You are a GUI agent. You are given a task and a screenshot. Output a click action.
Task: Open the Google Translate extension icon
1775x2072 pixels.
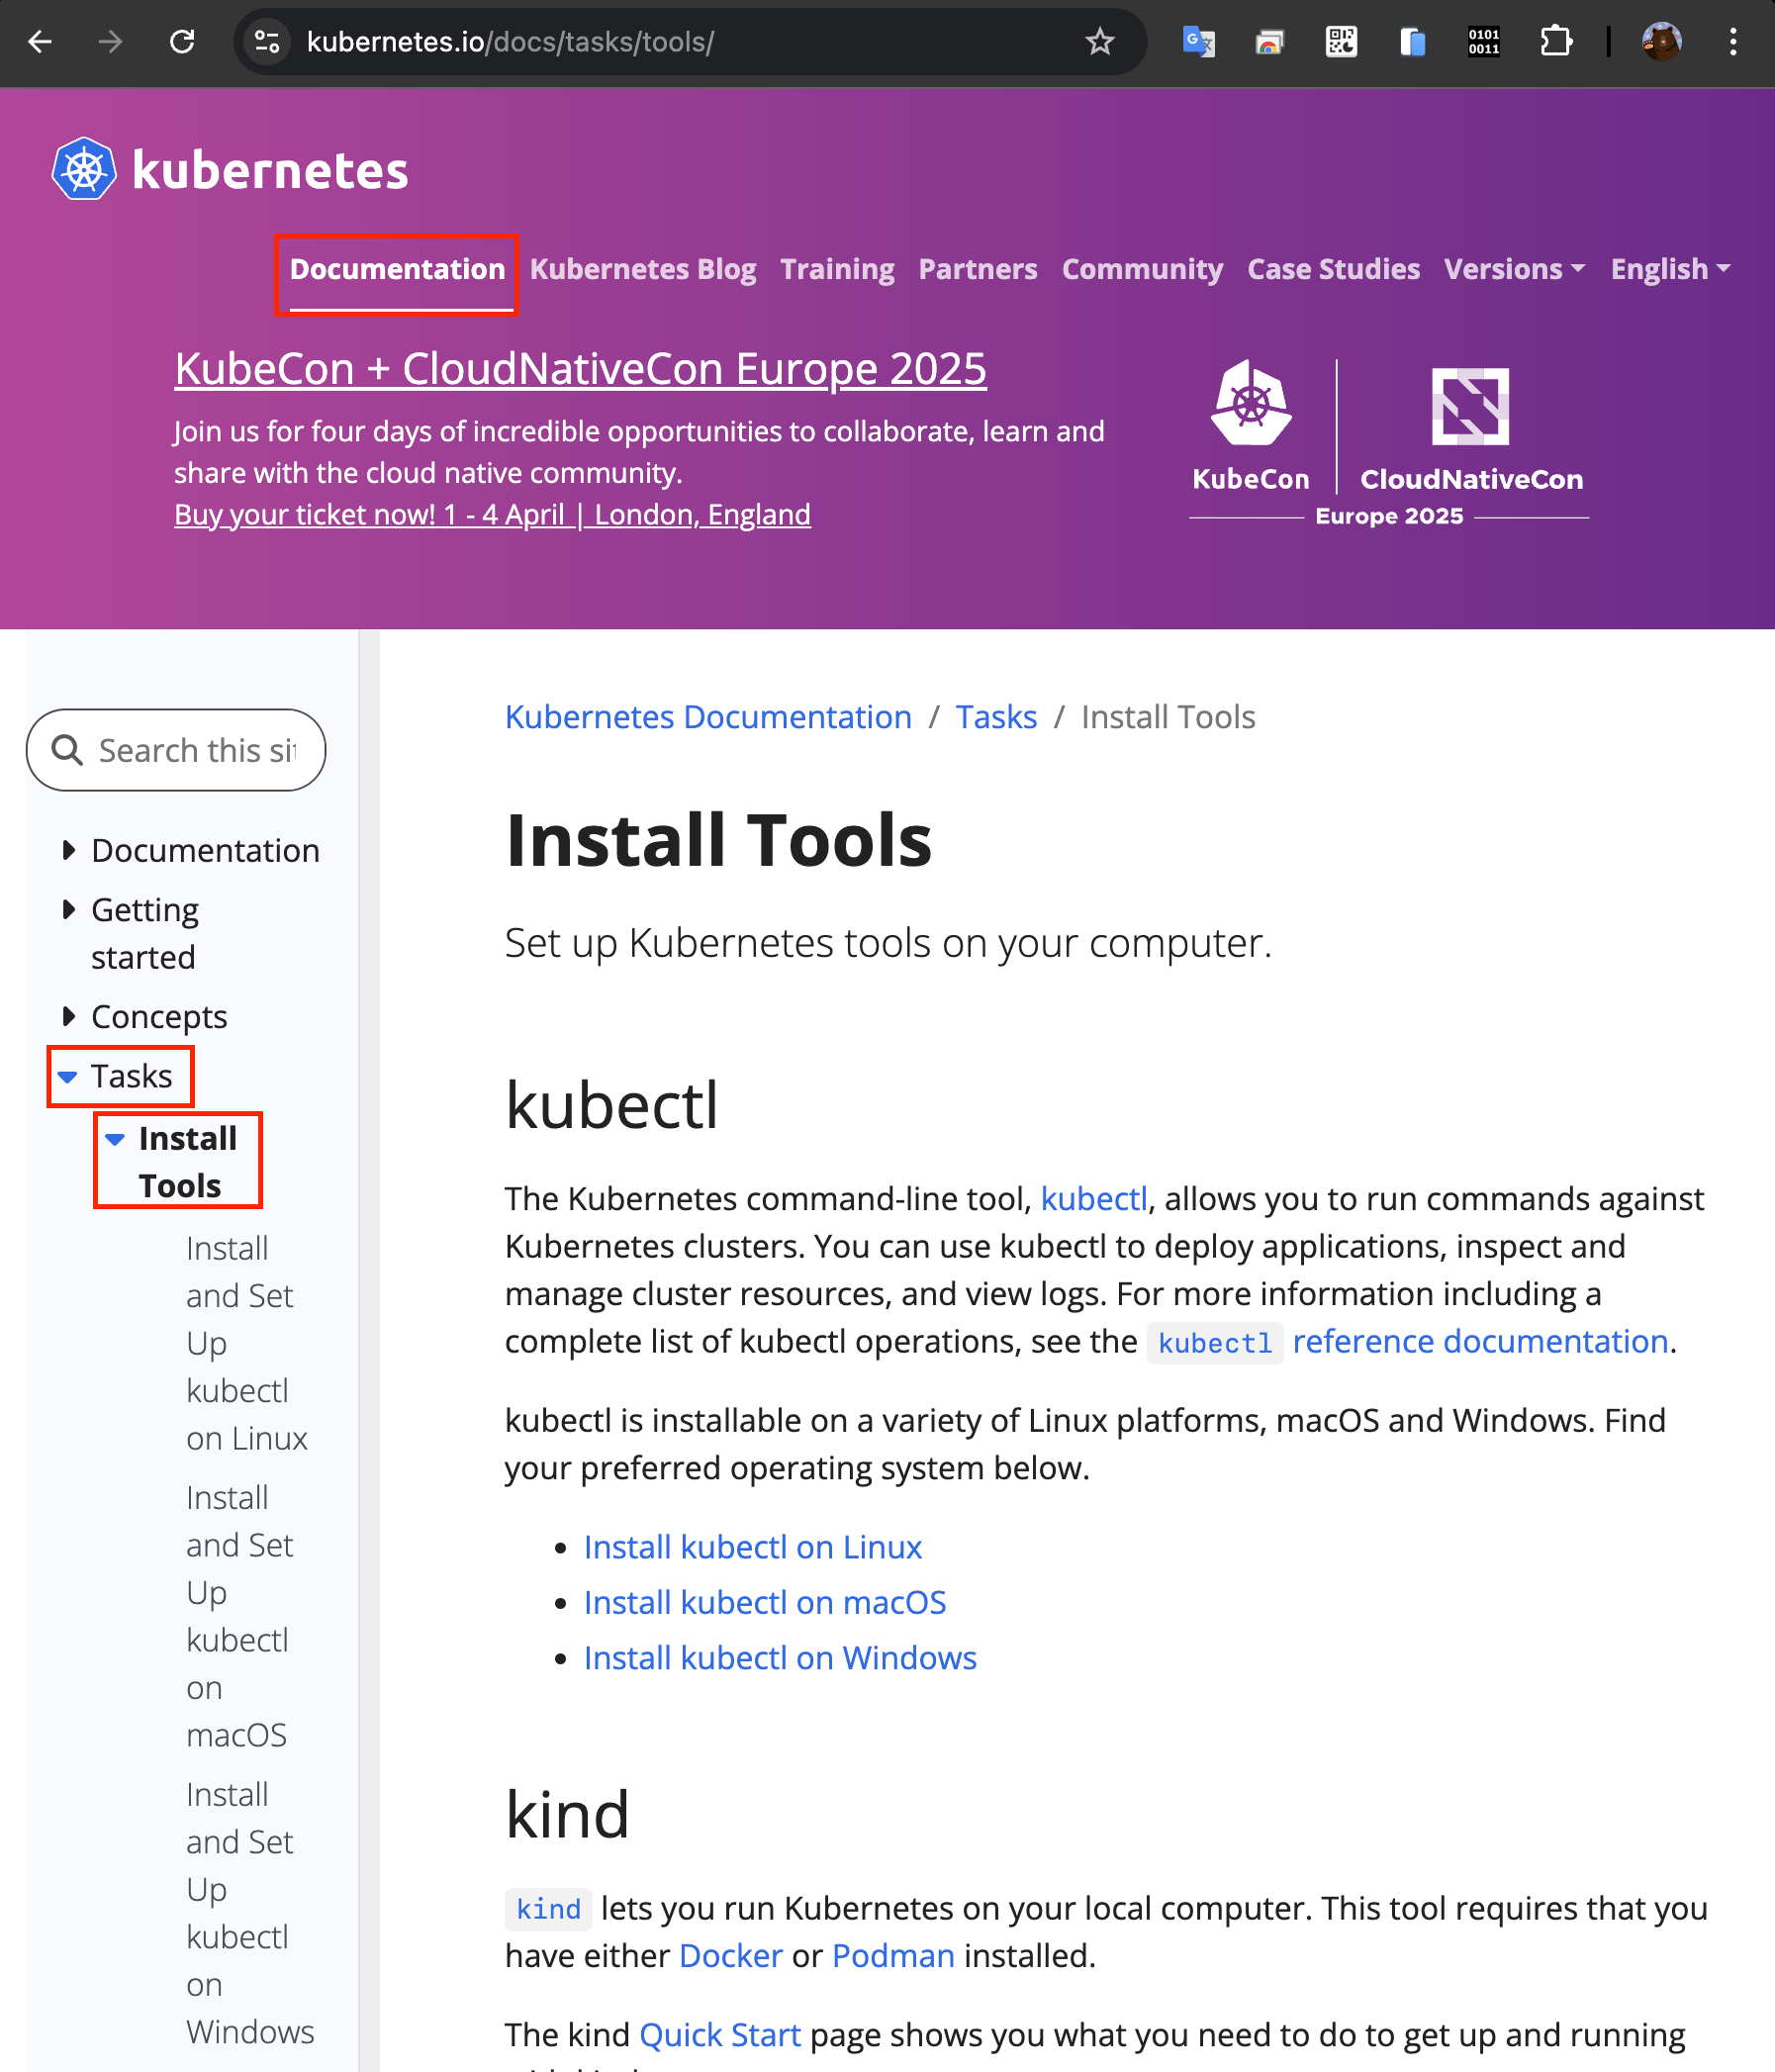click(x=1198, y=42)
